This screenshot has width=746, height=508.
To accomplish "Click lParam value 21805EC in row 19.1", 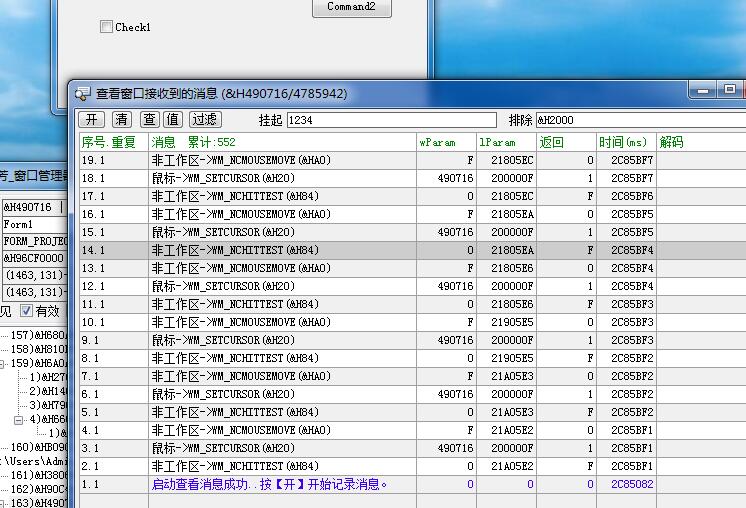I will click(512, 160).
